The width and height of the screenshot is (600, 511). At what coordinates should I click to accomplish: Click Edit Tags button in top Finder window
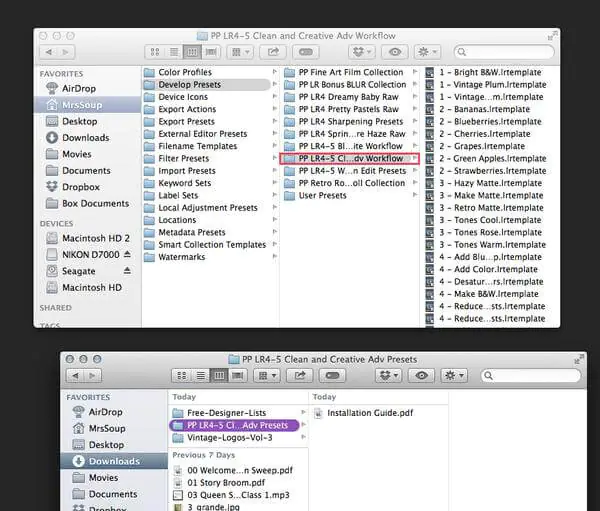pos(306,52)
